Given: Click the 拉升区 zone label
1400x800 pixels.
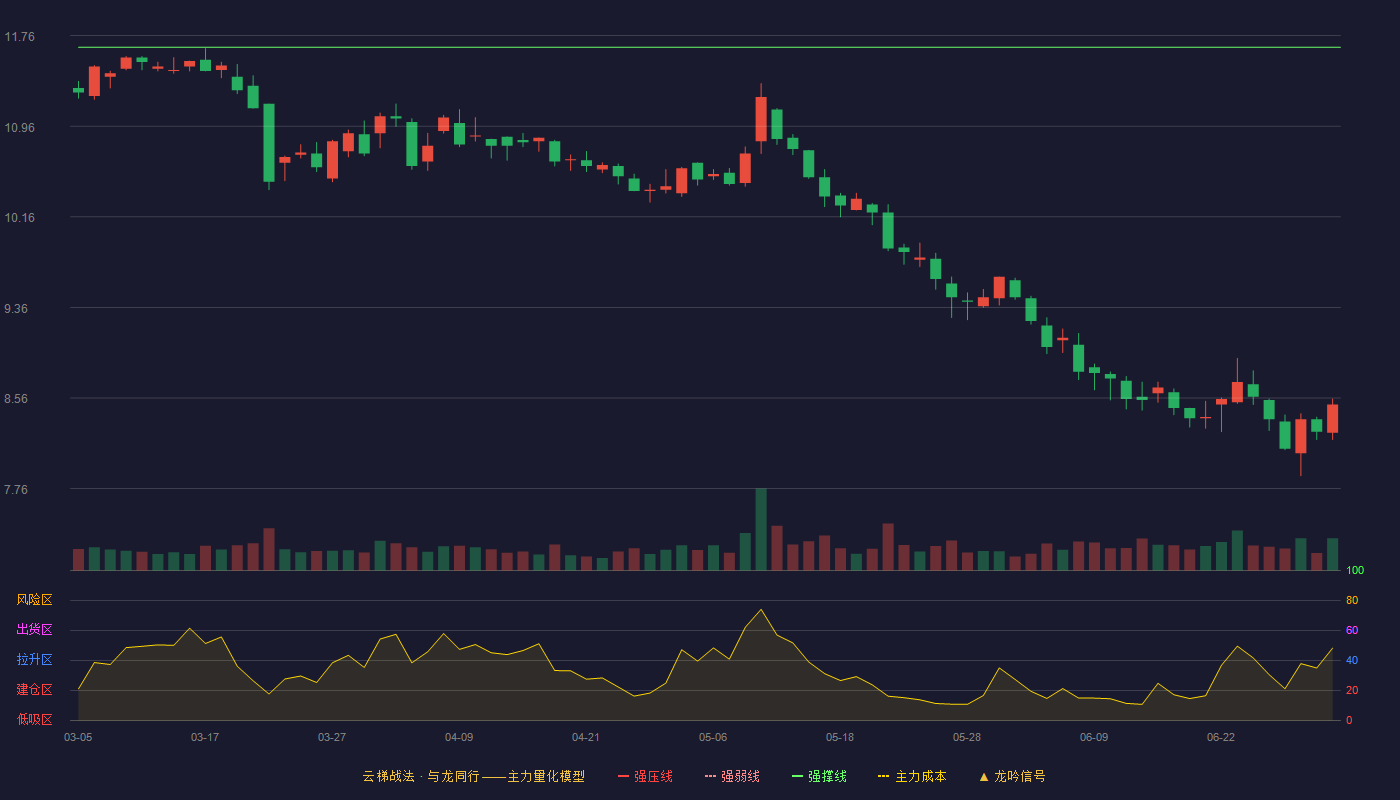Looking at the screenshot, I should point(34,660).
